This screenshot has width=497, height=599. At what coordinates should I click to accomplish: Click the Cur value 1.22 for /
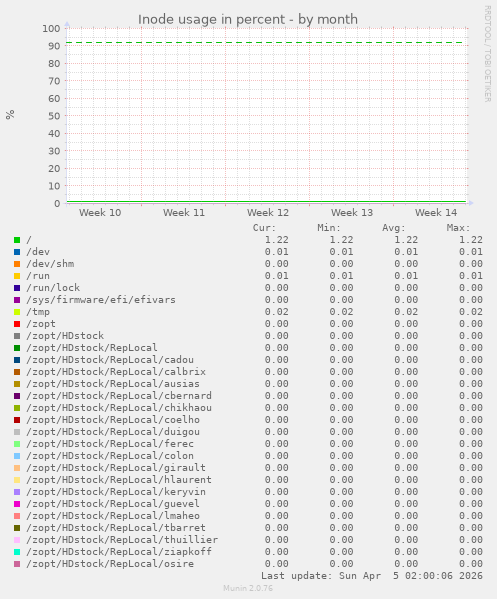pos(277,240)
